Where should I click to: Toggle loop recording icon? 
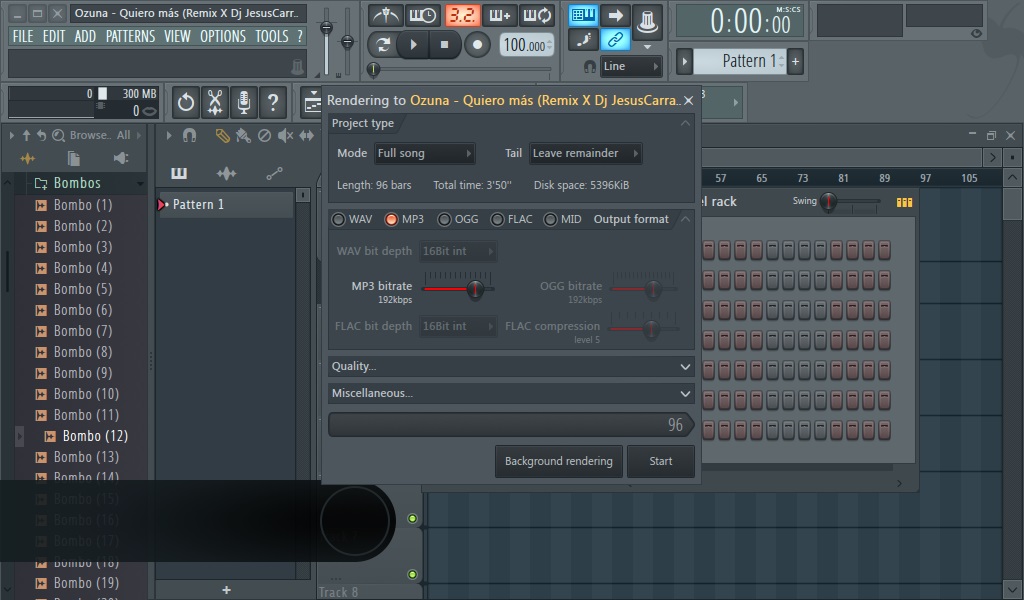click(537, 15)
